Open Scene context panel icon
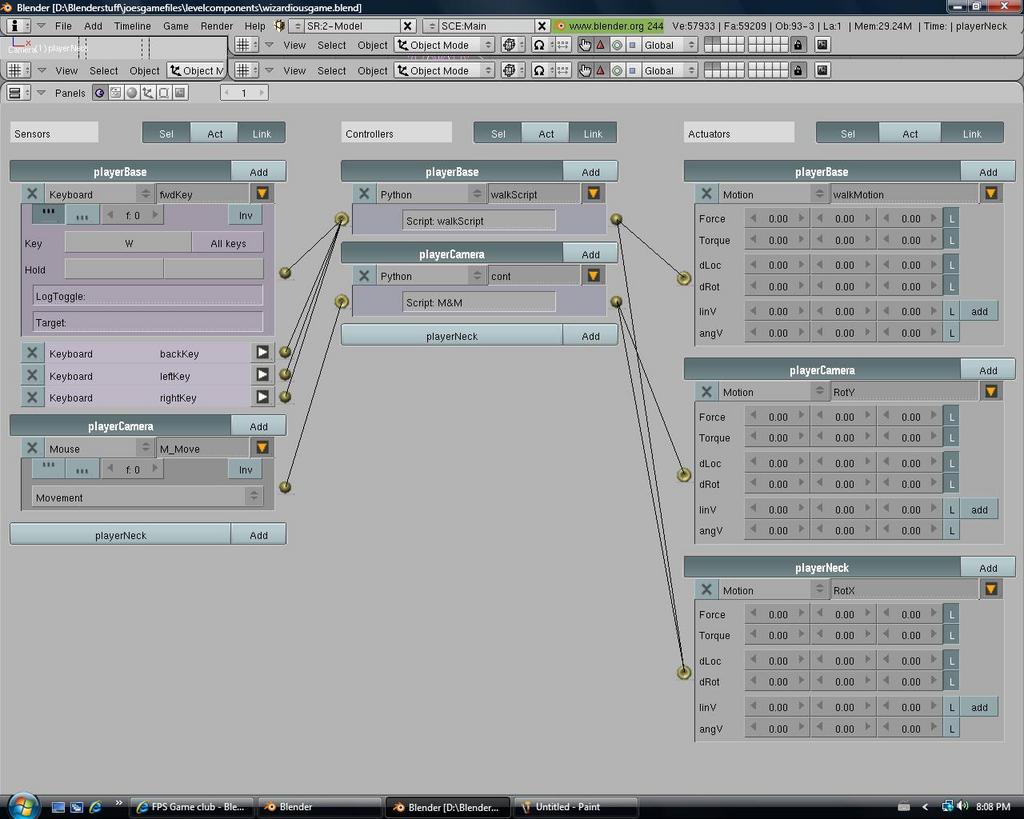1024x819 pixels. (x=180, y=93)
